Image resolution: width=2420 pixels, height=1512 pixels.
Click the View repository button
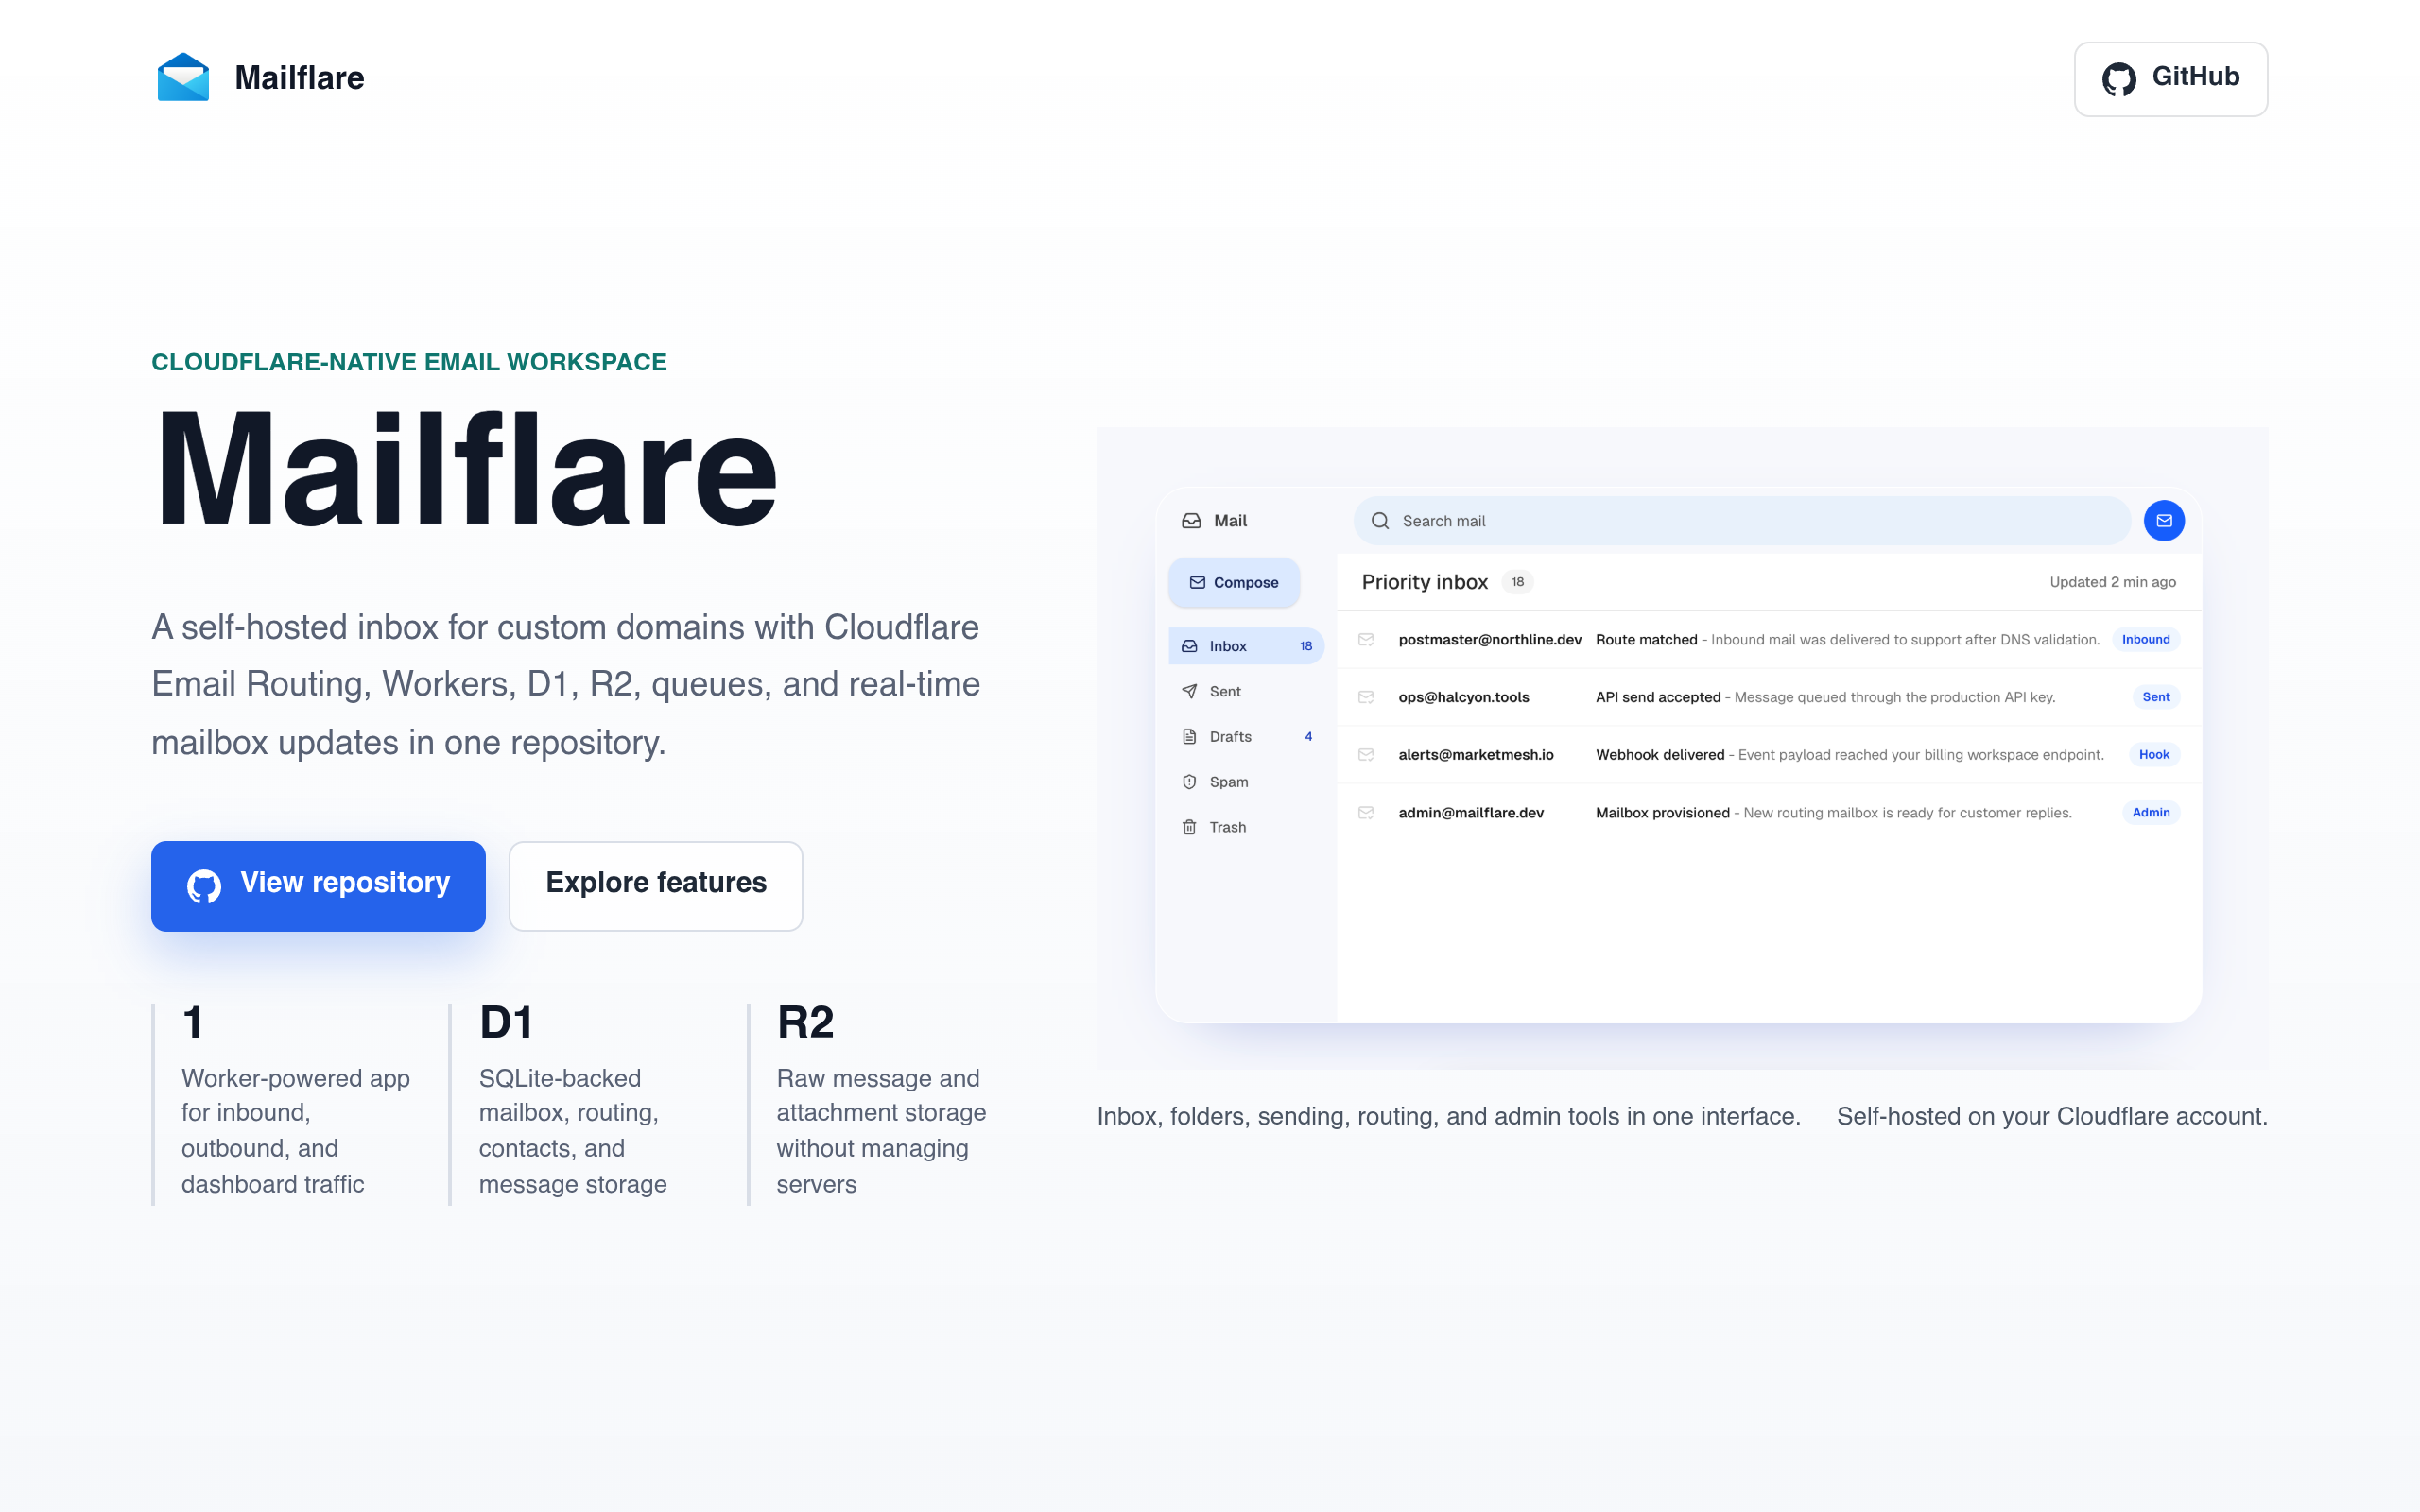(x=318, y=885)
